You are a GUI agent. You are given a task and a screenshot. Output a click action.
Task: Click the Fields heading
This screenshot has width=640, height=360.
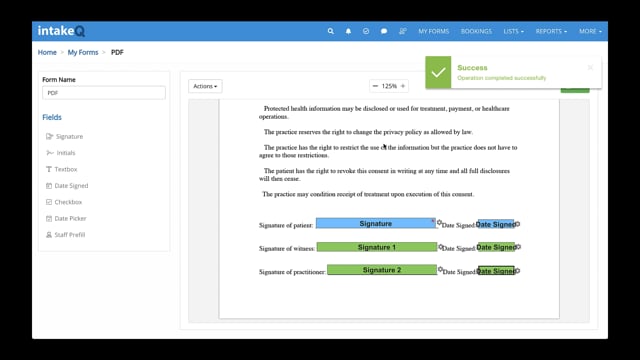coord(52,117)
